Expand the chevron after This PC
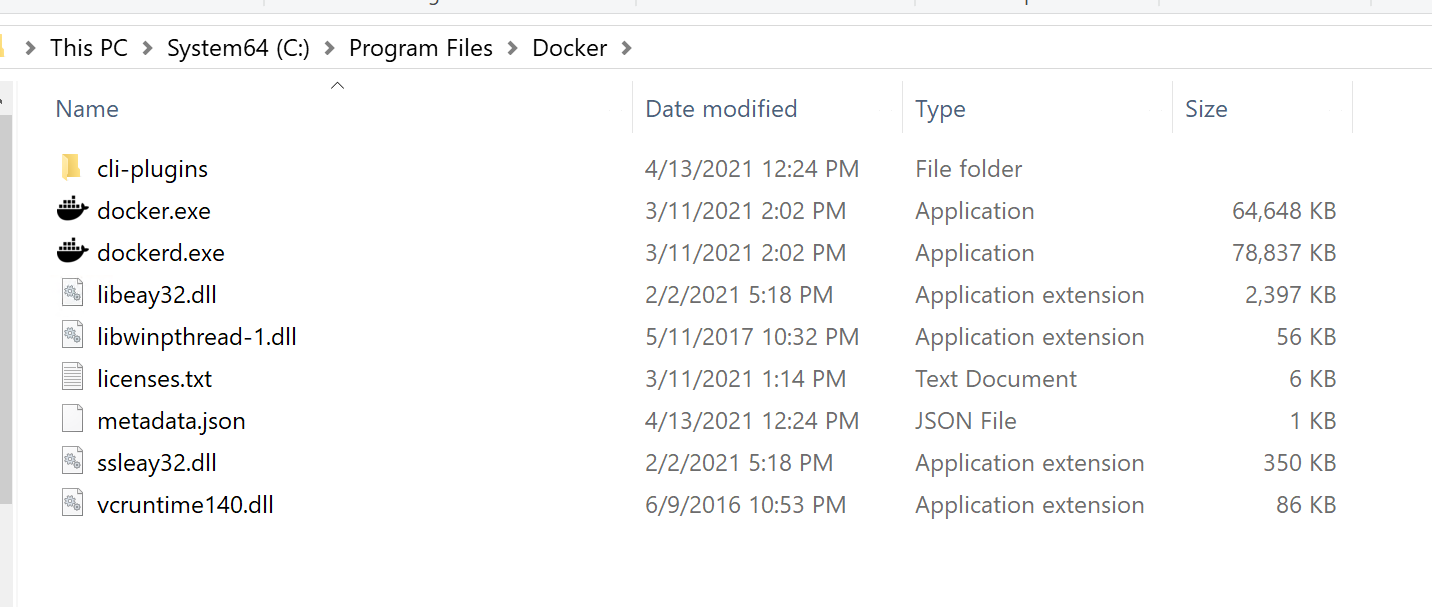This screenshot has height=607, width=1432. tap(150, 47)
